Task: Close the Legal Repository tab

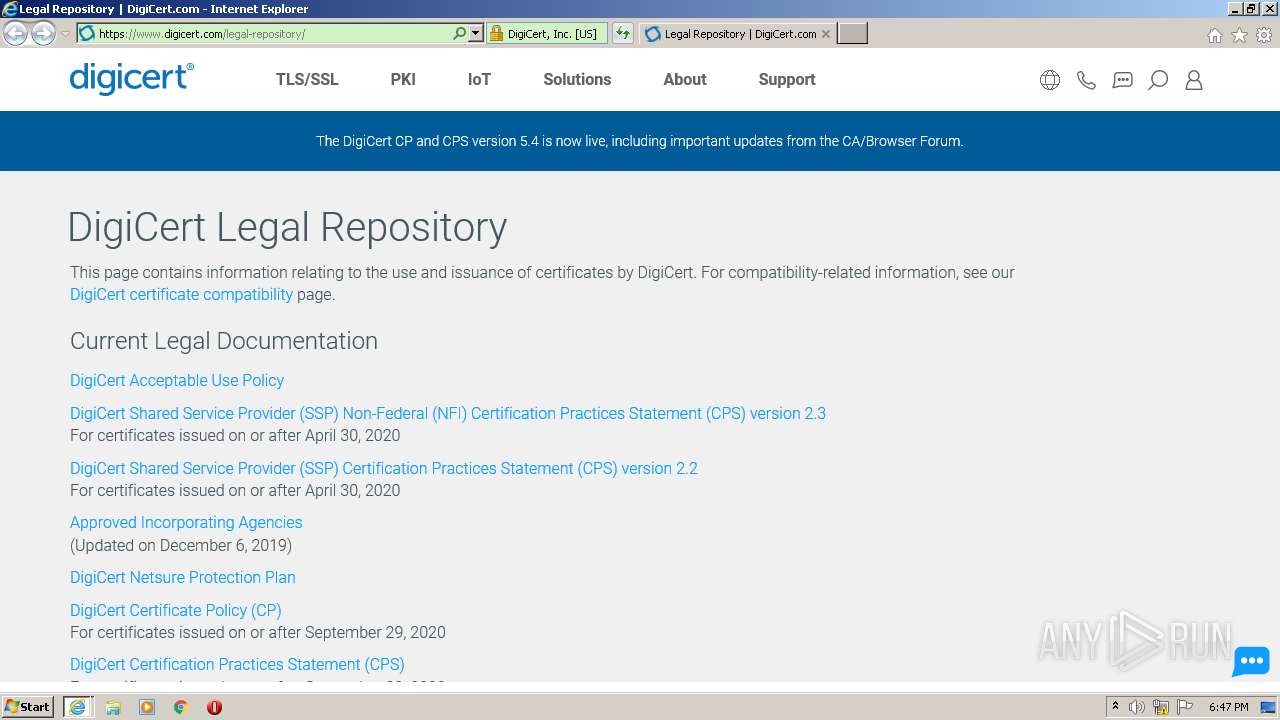Action: click(826, 34)
